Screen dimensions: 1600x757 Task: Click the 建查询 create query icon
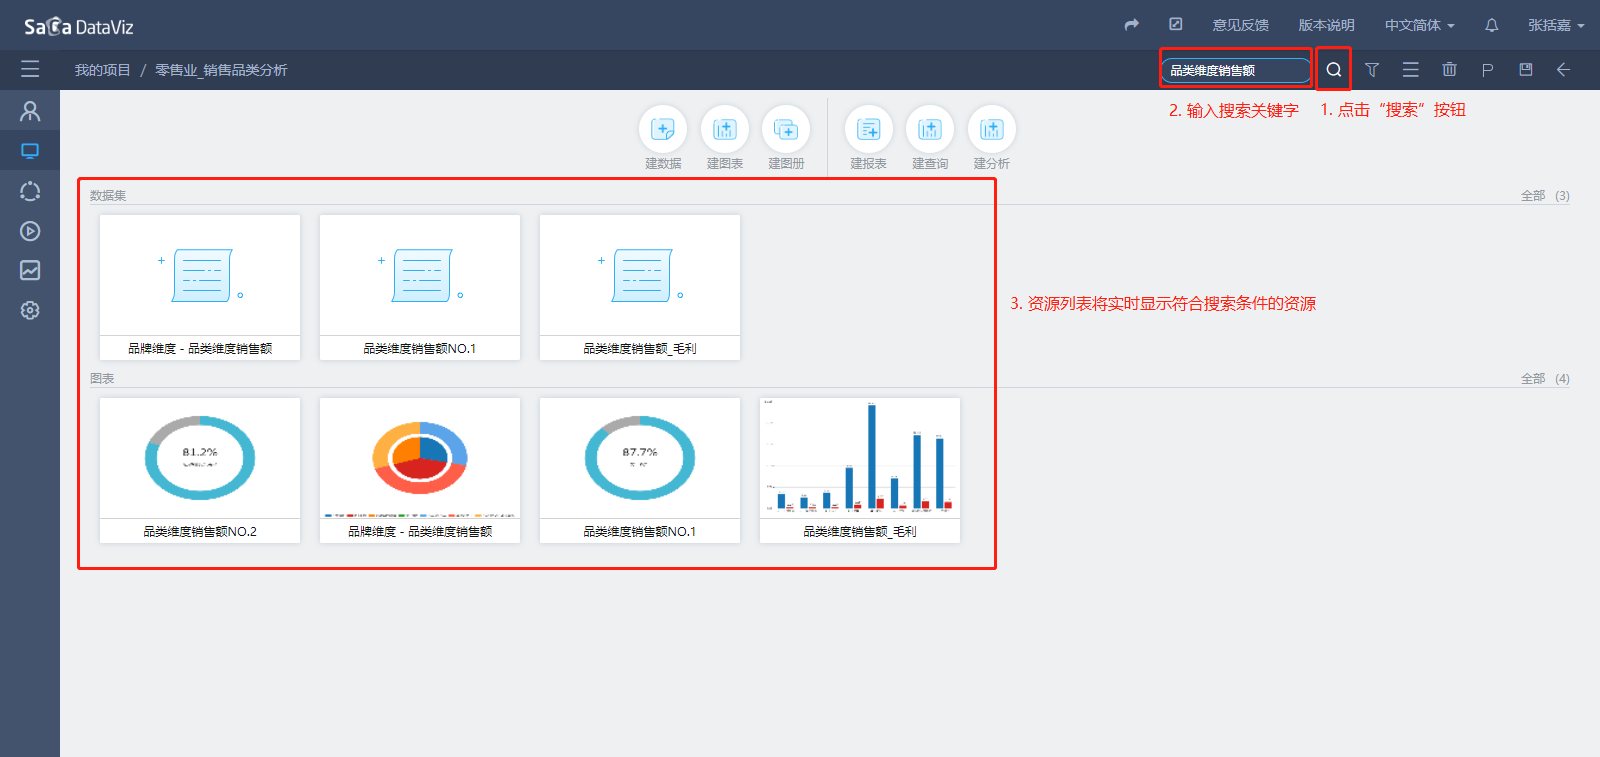tap(930, 129)
